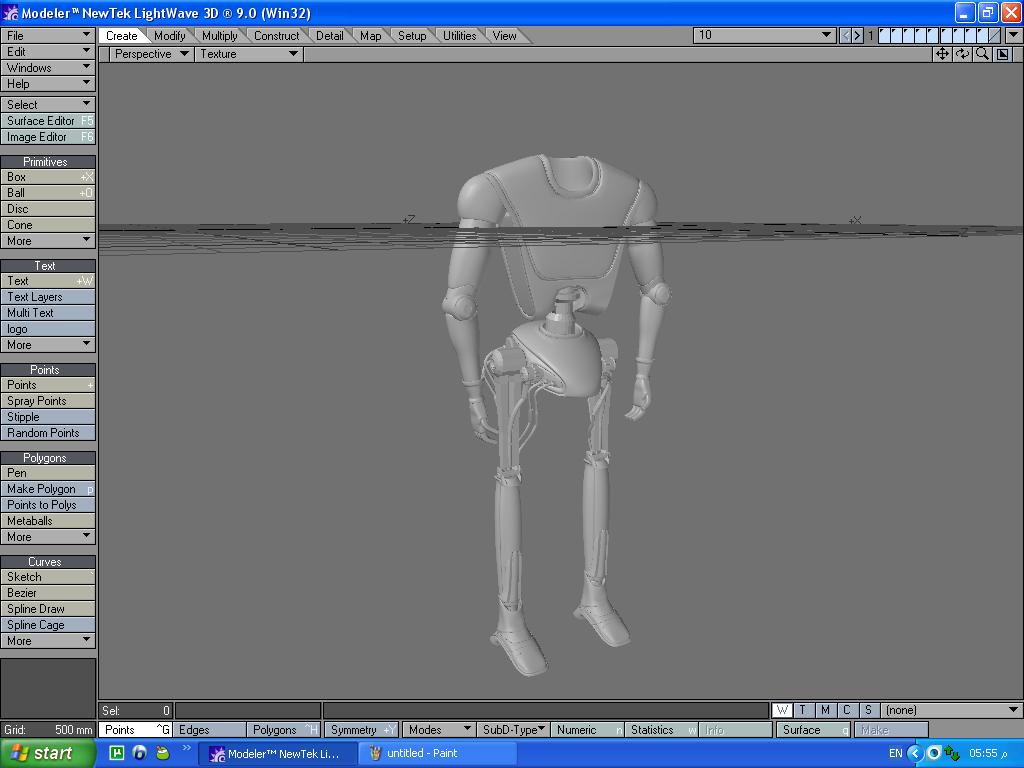This screenshot has width=1024, height=768.
Task: Toggle the M morph map button
Action: tap(825, 710)
